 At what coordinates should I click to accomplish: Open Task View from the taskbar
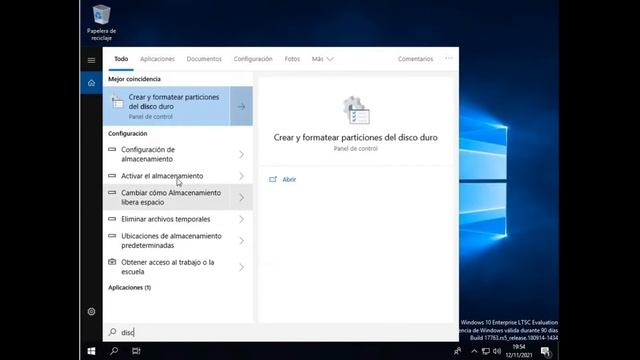(x=136, y=351)
